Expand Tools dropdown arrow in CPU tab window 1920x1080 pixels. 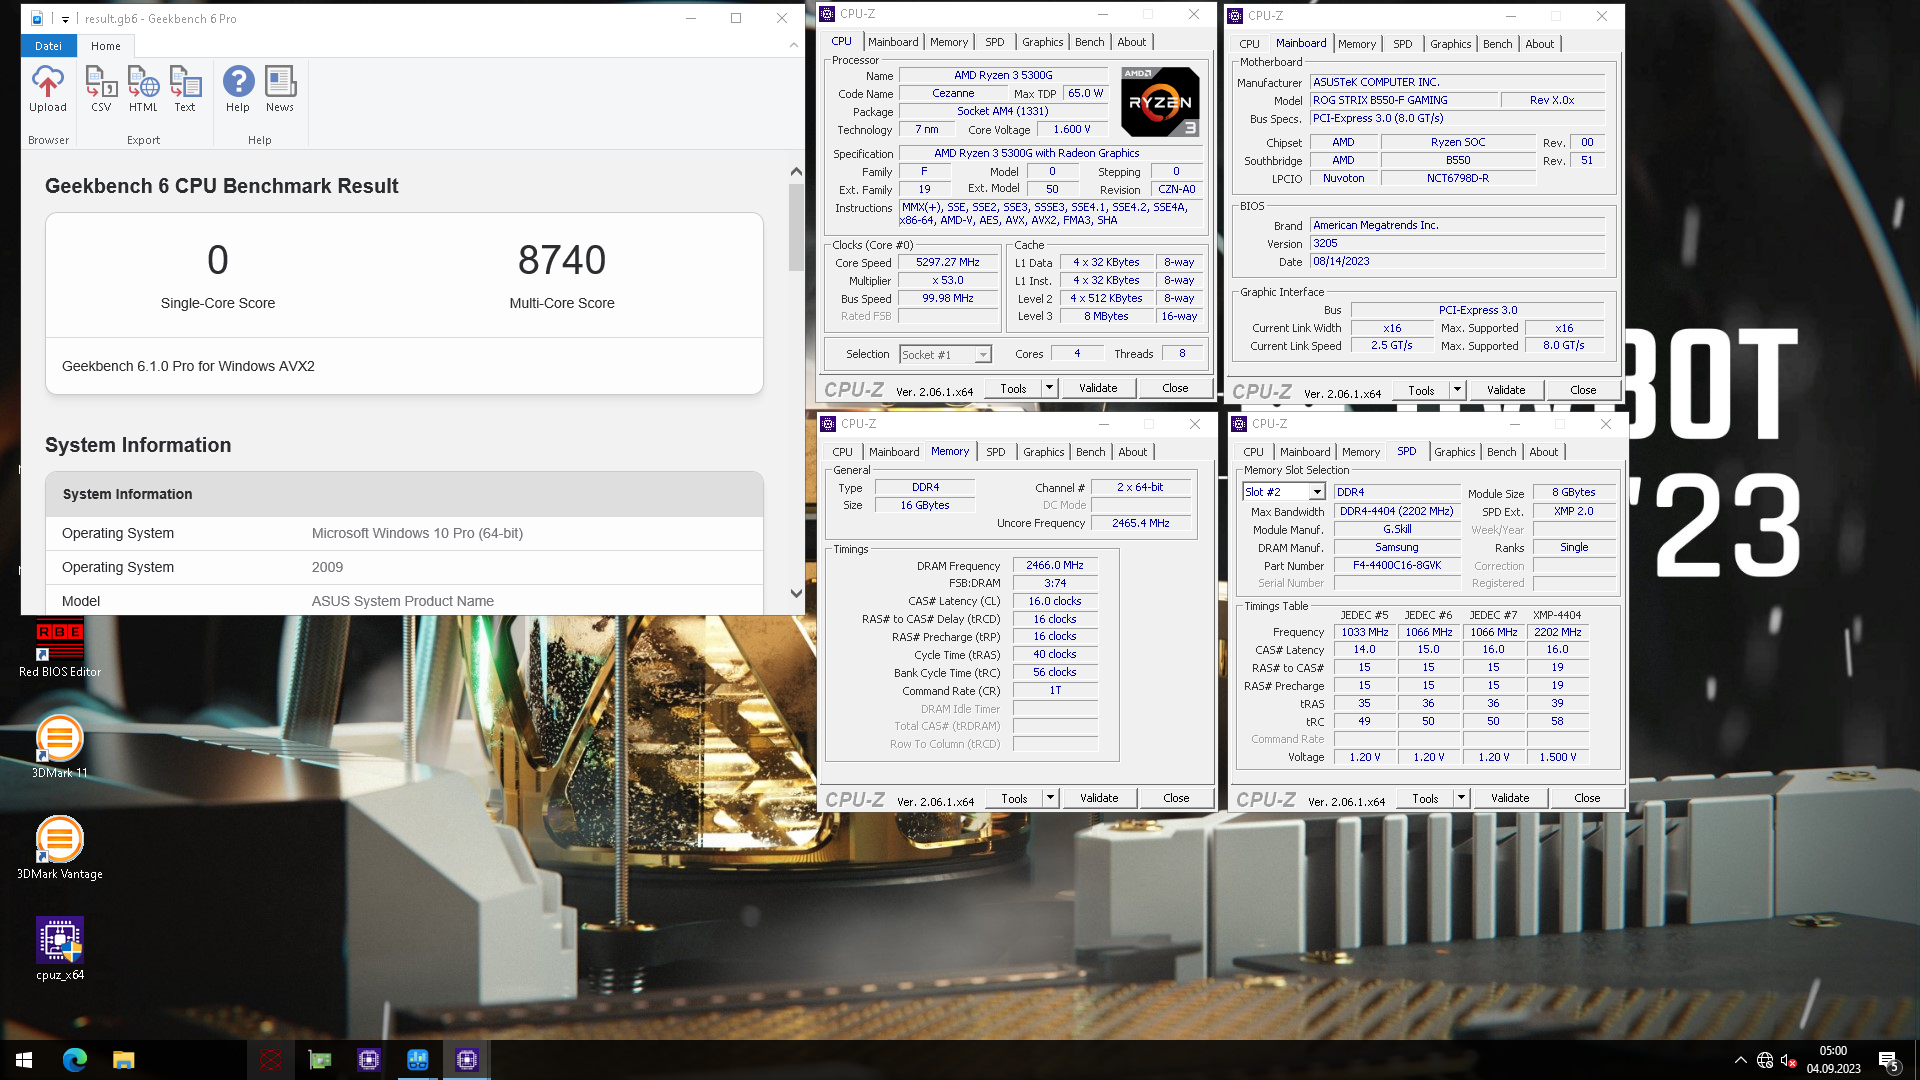[1049, 388]
